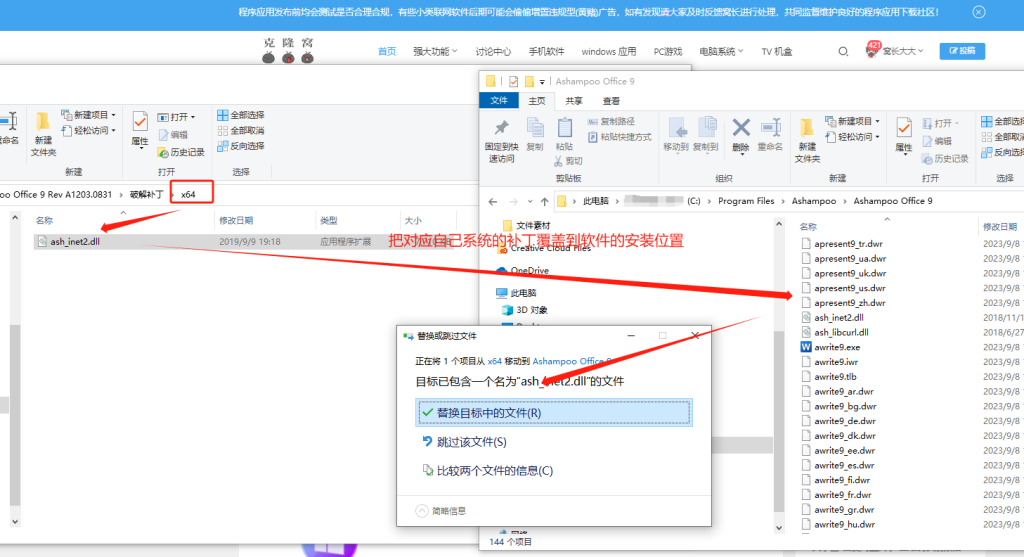Open the 首页 navigation link

387,51
